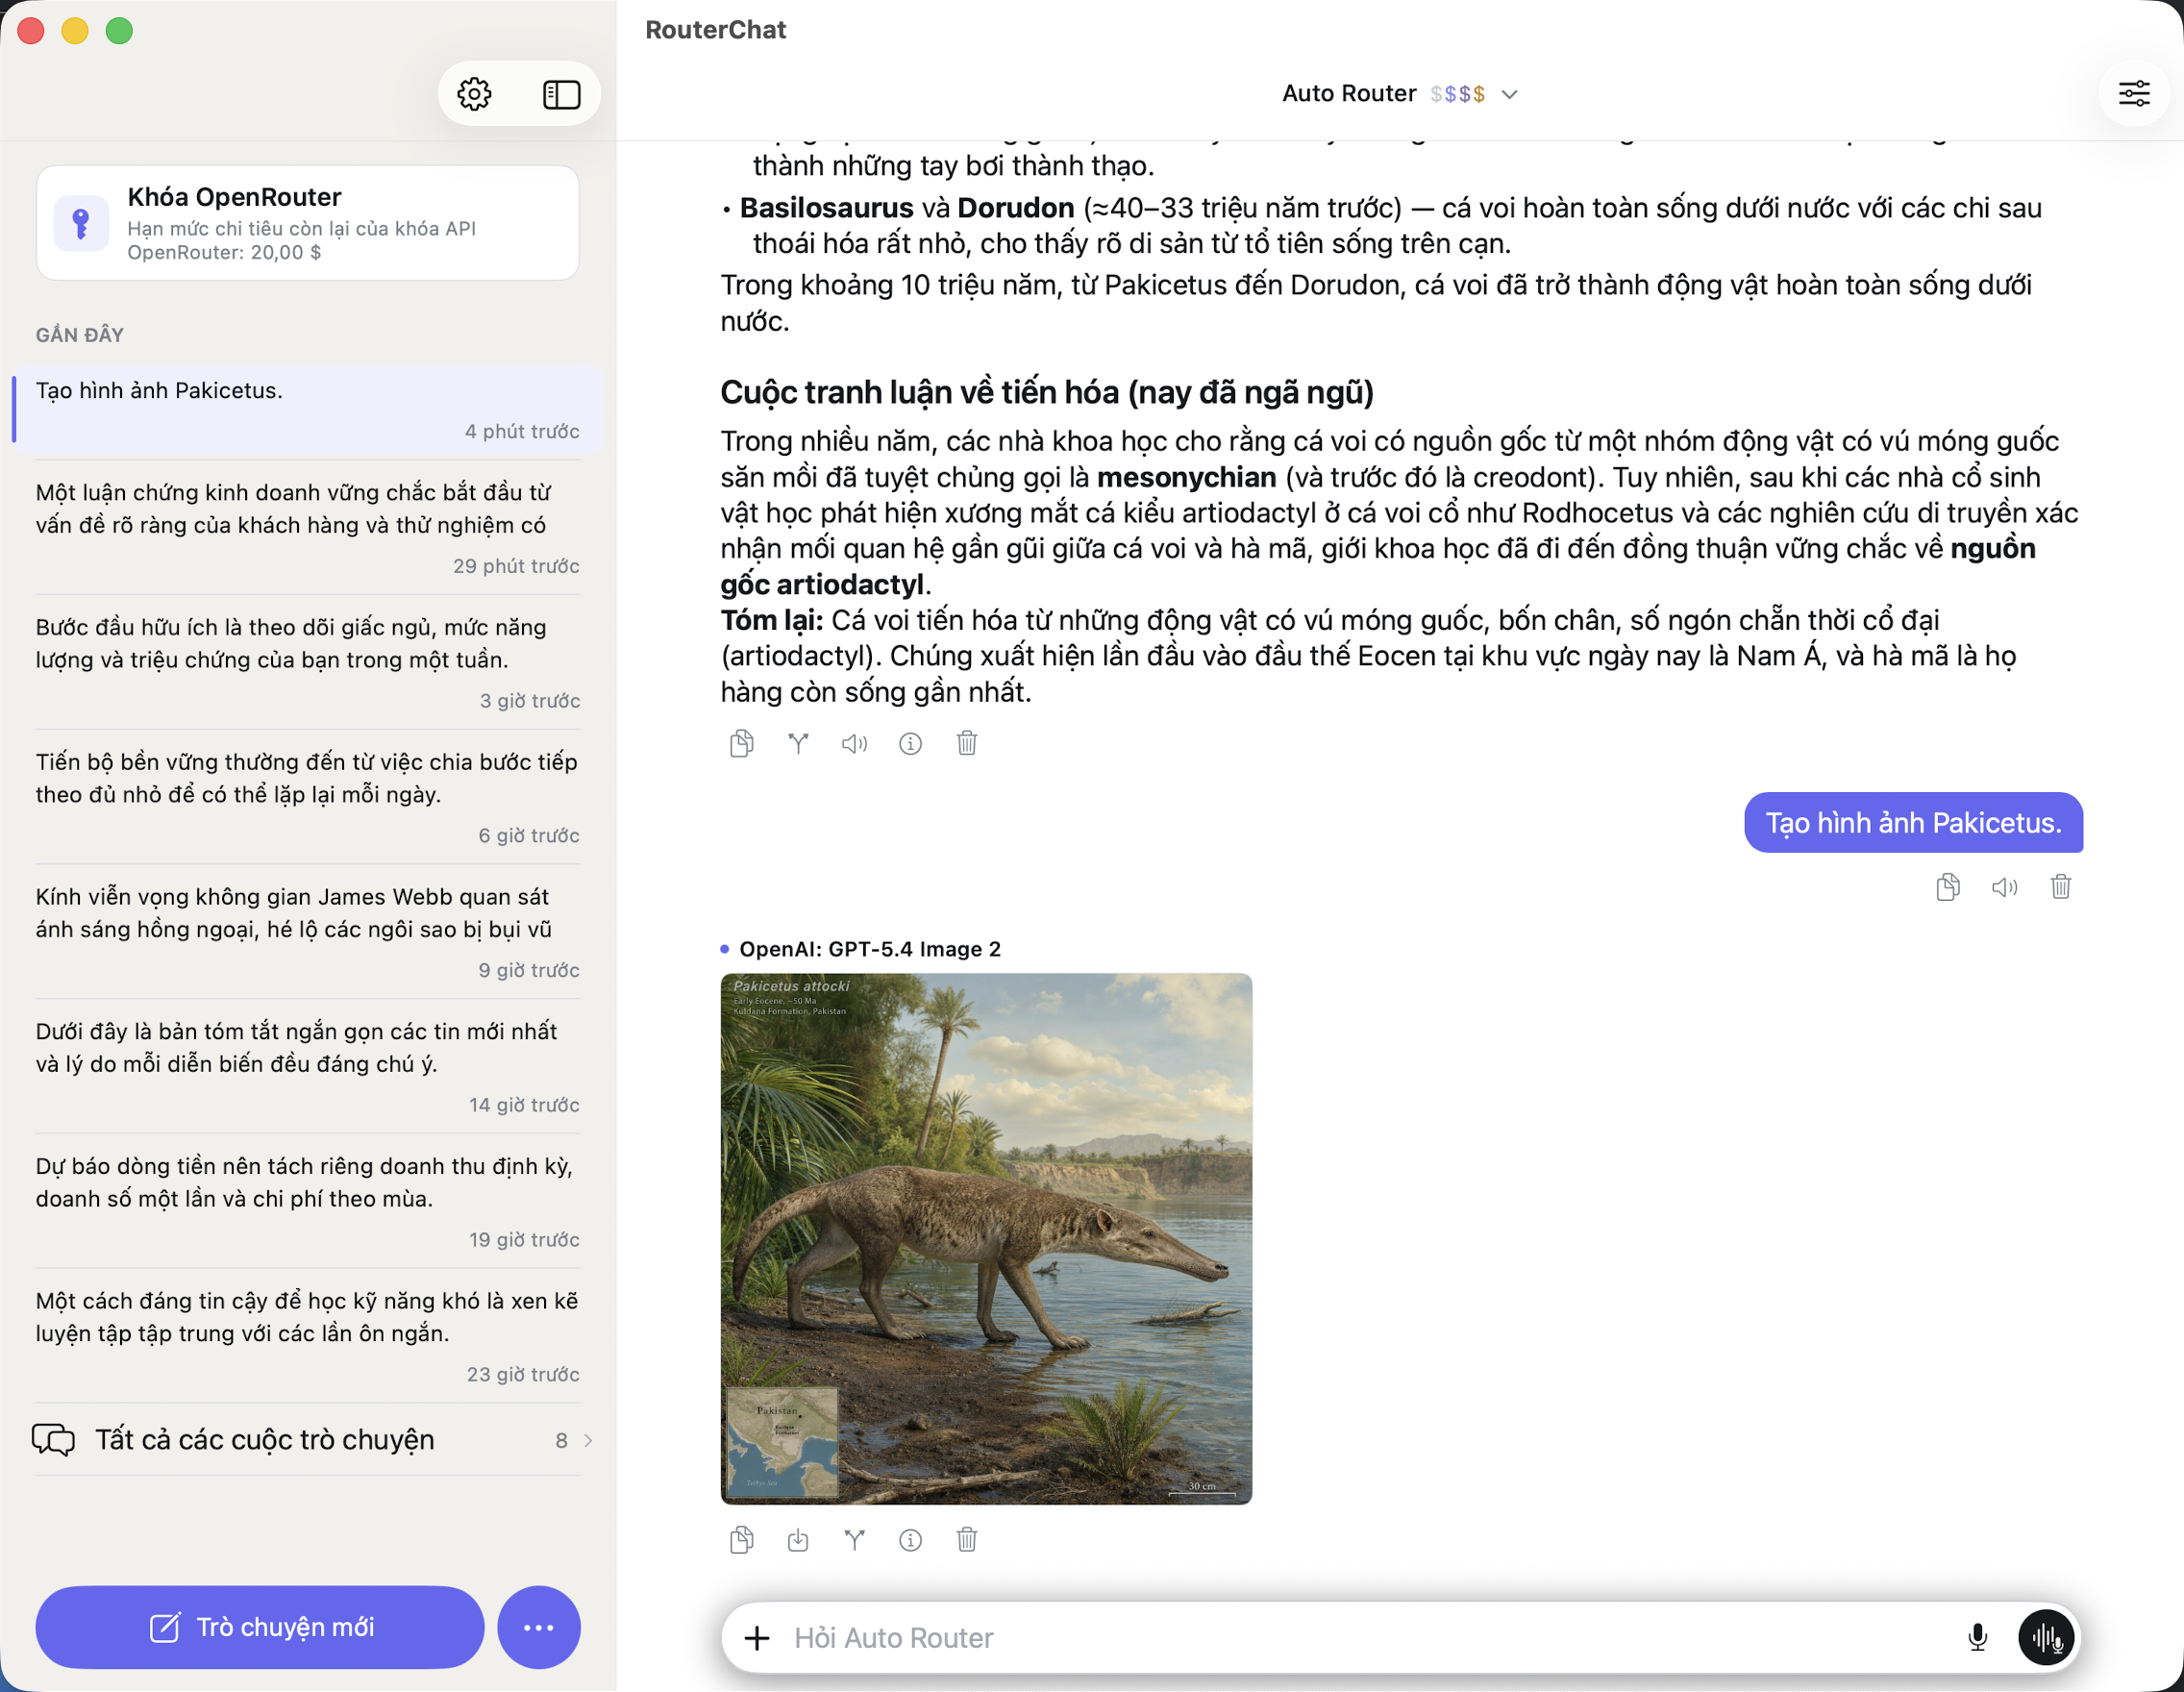The height and width of the screenshot is (1692, 2184).
Task: Open model parameters sliders icon
Action: pos(2134,94)
